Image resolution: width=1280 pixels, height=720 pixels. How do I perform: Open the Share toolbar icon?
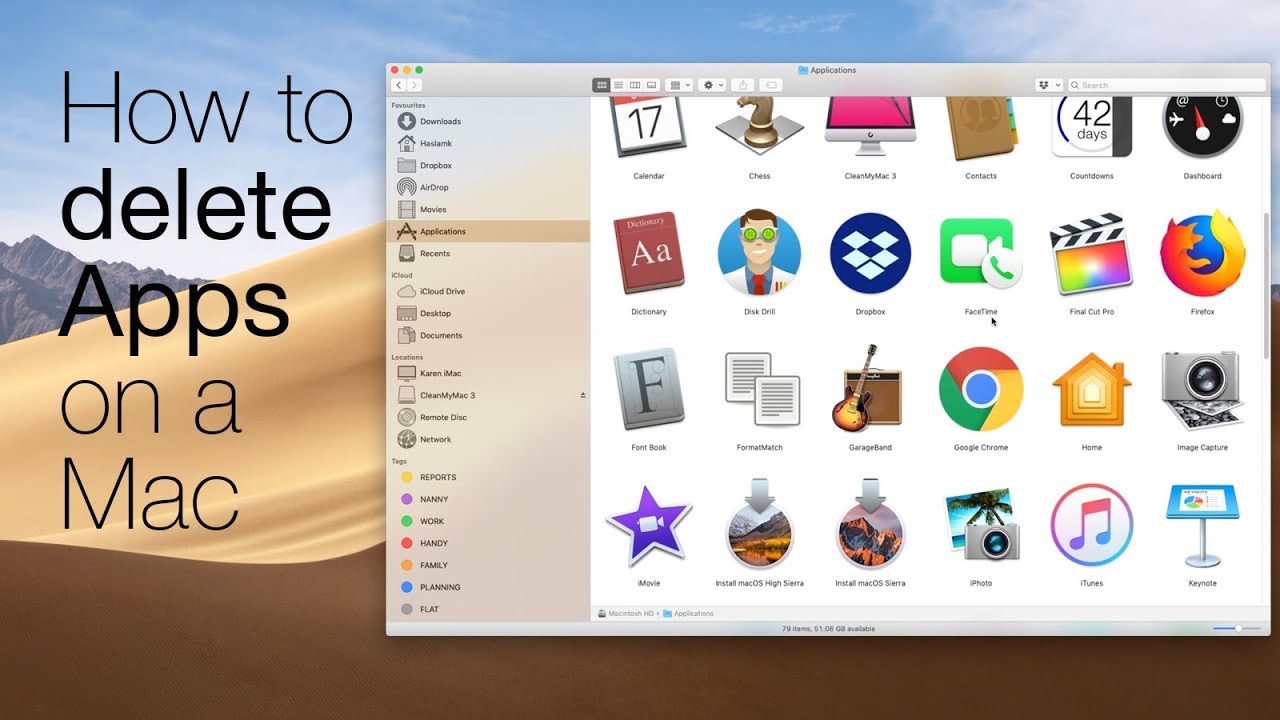pos(744,85)
